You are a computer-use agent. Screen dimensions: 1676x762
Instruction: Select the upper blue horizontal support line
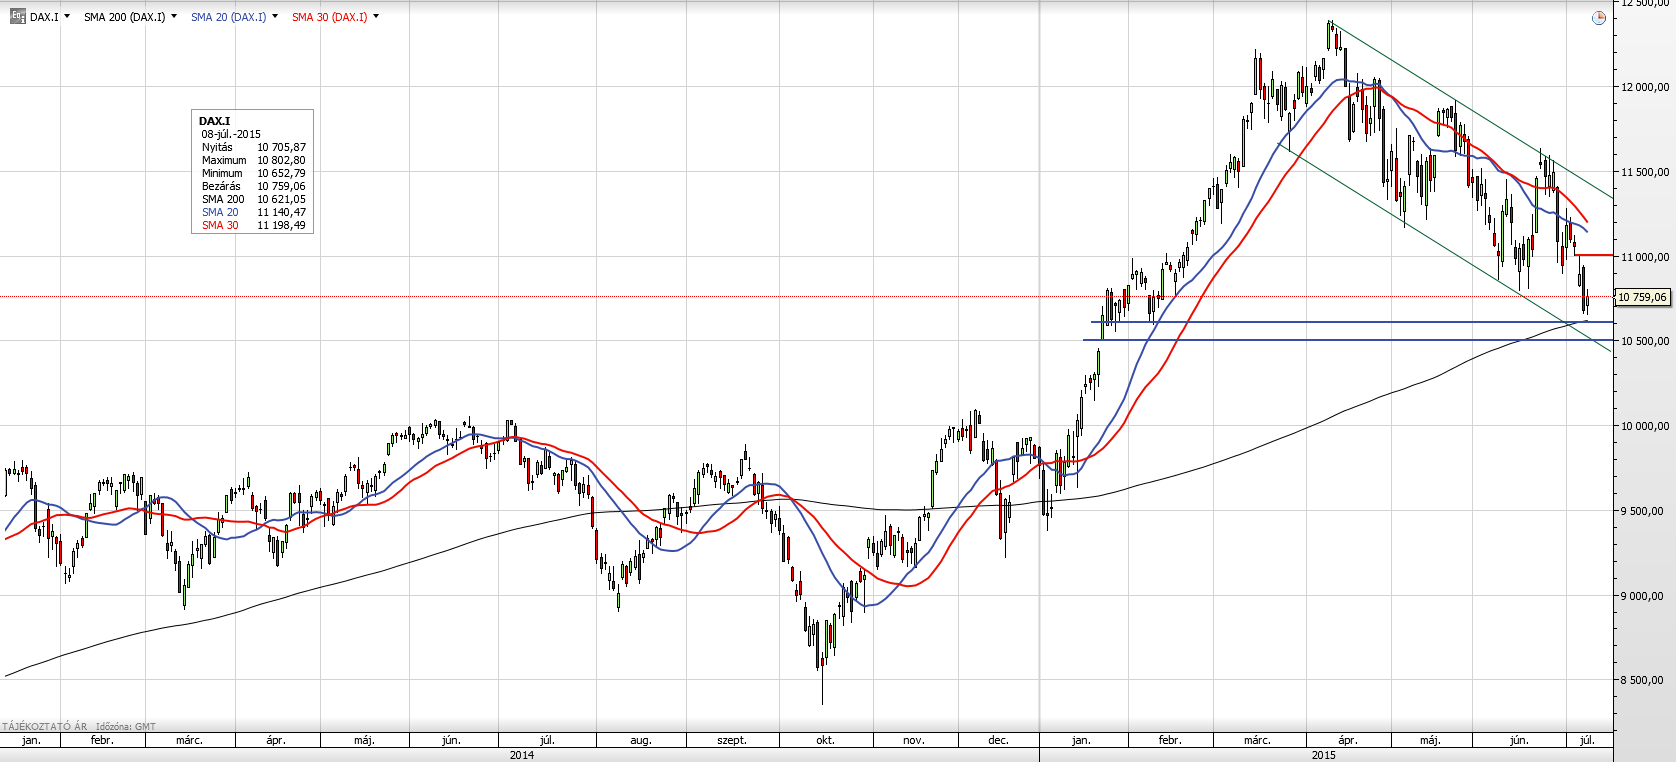coord(1350,322)
